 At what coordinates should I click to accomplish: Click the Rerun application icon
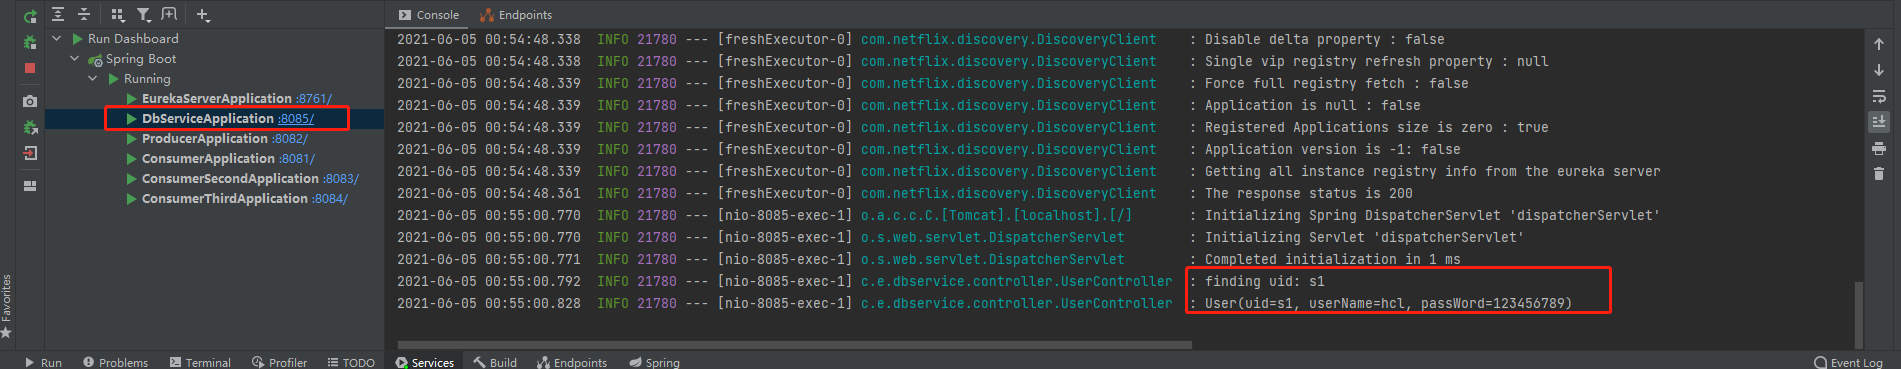click(x=30, y=16)
